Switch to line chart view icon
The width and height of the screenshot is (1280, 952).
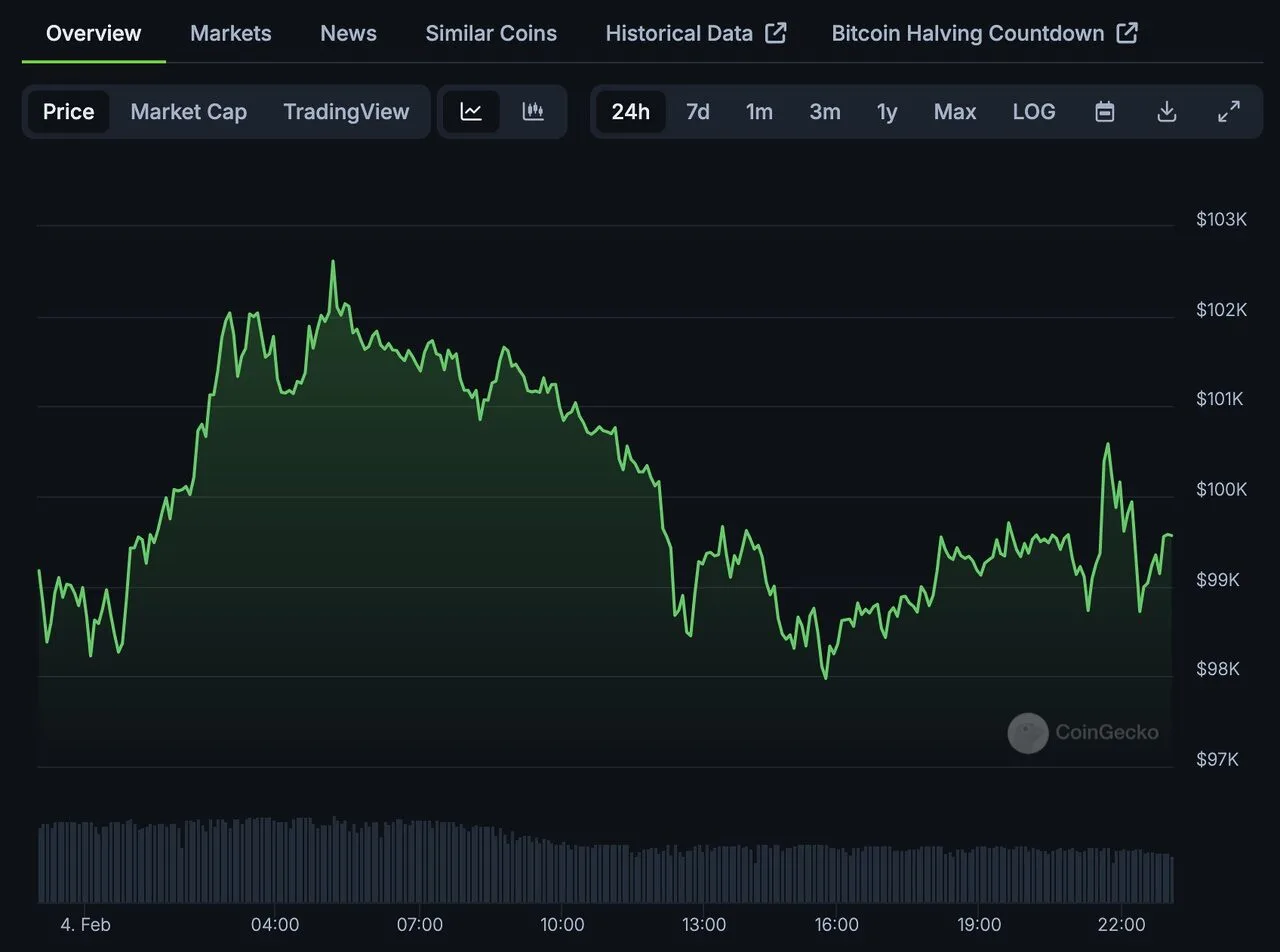point(471,111)
